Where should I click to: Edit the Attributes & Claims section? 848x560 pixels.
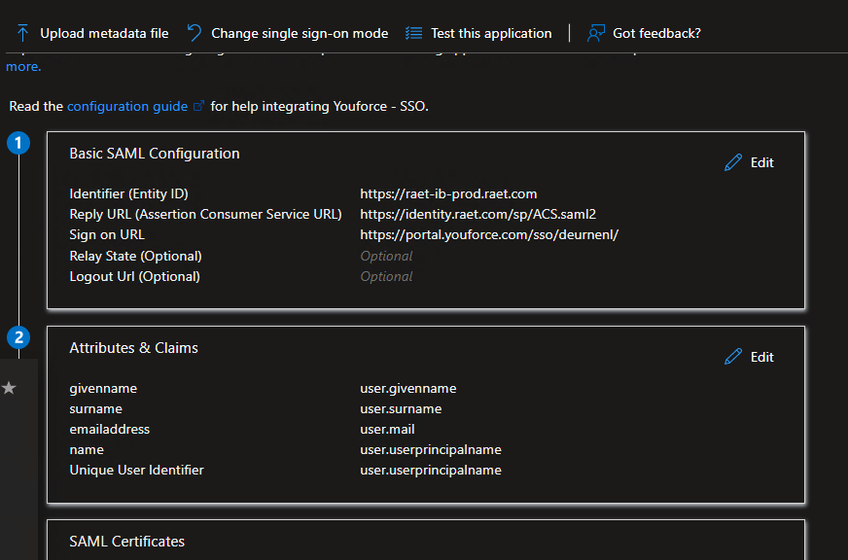point(761,357)
